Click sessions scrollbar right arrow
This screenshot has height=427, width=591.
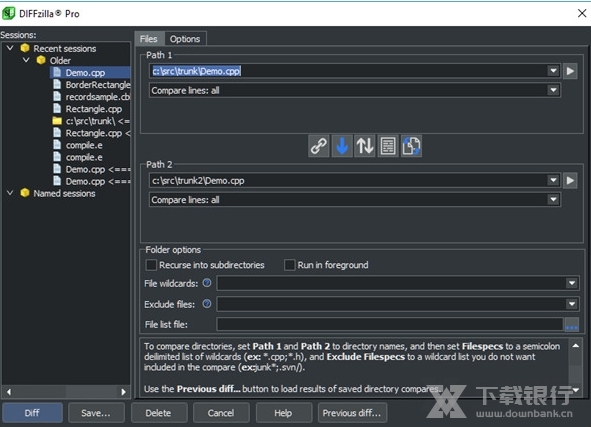click(123, 392)
